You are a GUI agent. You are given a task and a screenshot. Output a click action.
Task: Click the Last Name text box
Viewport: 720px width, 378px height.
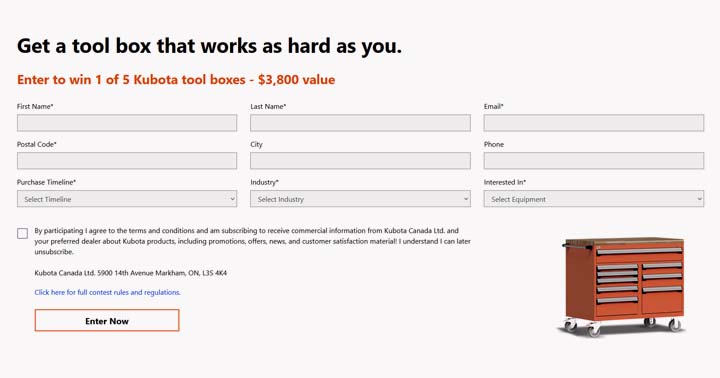pos(360,123)
